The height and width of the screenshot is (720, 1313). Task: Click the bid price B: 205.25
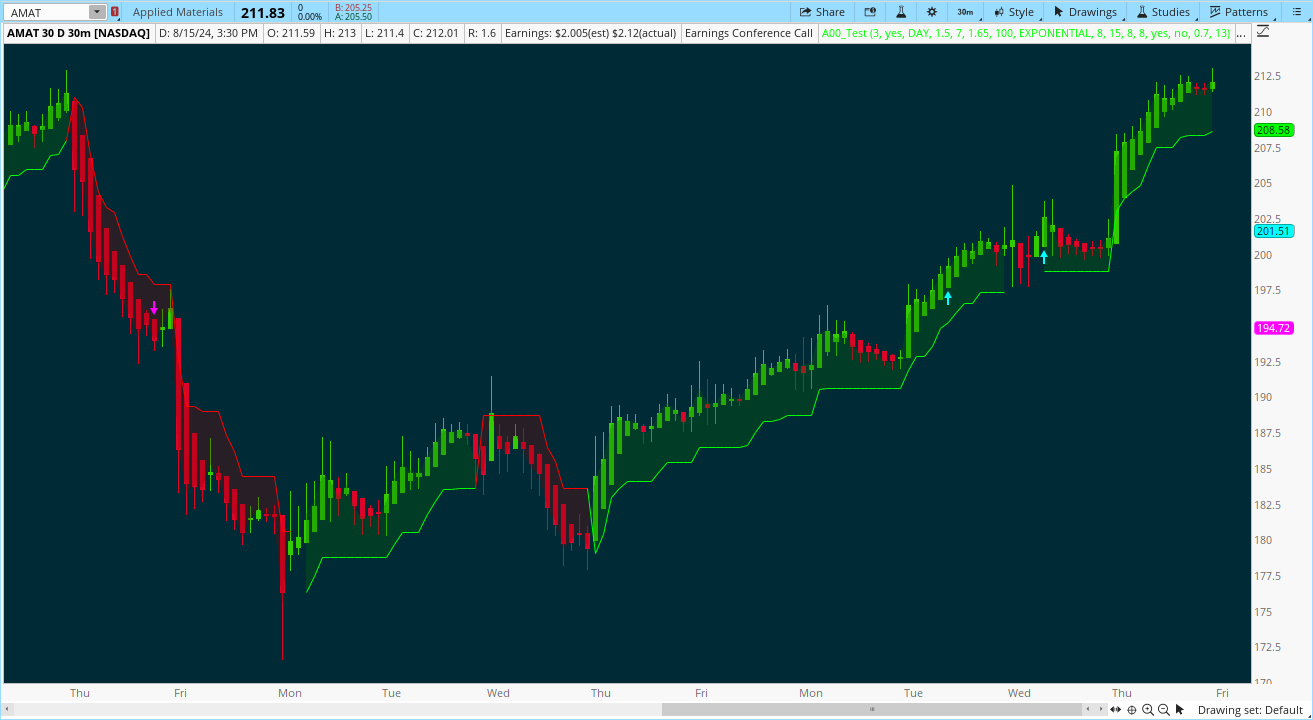coord(353,7)
